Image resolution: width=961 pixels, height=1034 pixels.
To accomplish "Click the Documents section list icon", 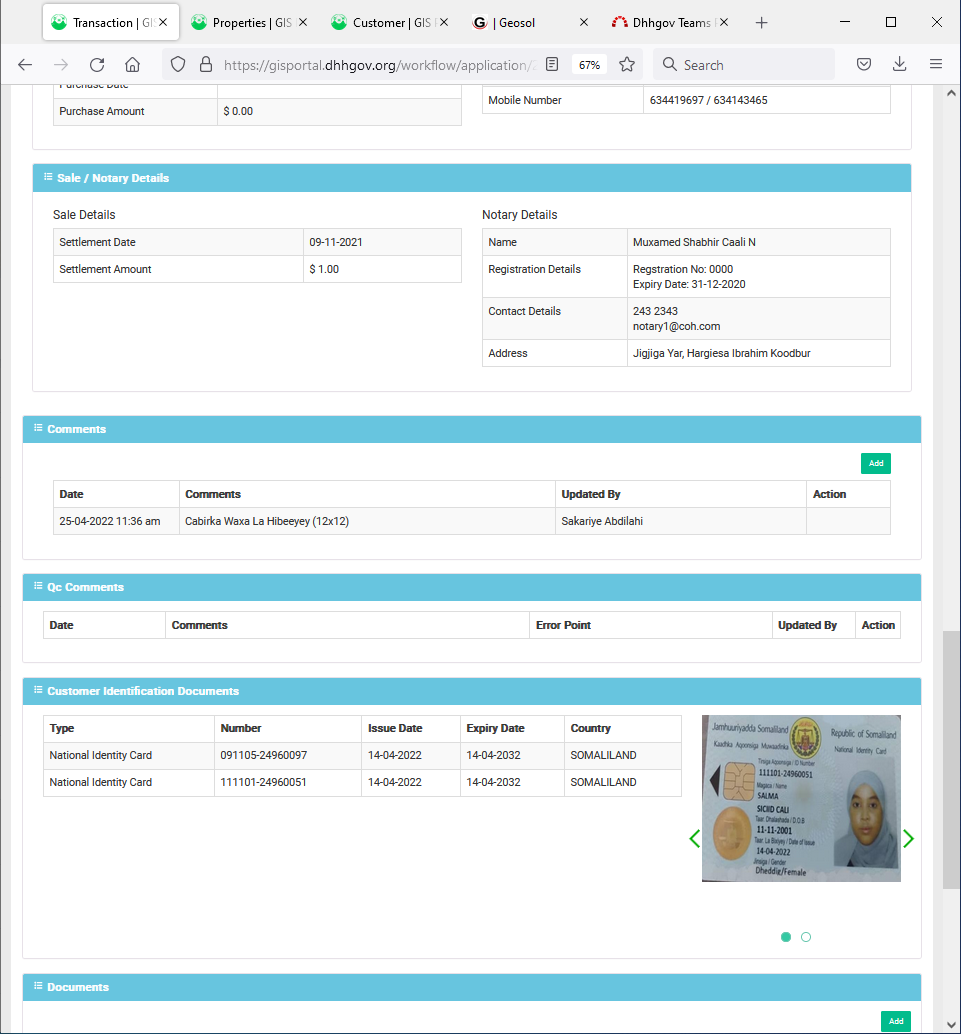I will click(x=38, y=986).
